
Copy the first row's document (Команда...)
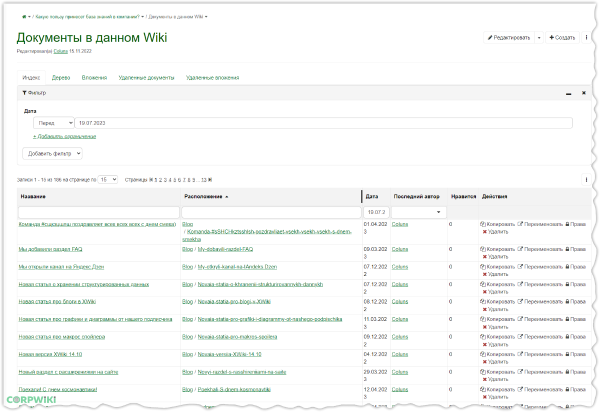tap(497, 225)
